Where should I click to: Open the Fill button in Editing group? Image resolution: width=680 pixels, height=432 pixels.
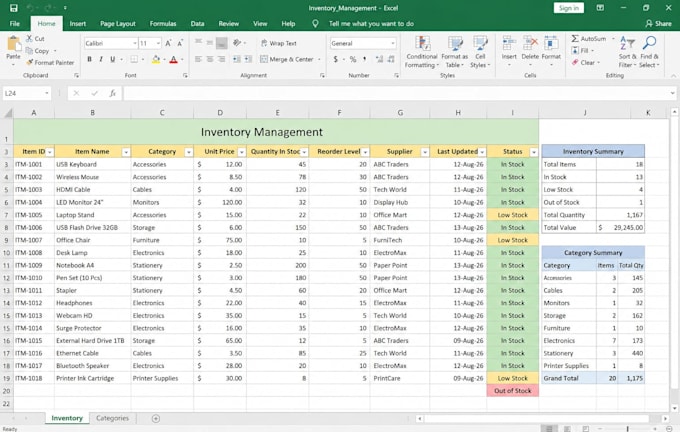[x=581, y=51]
